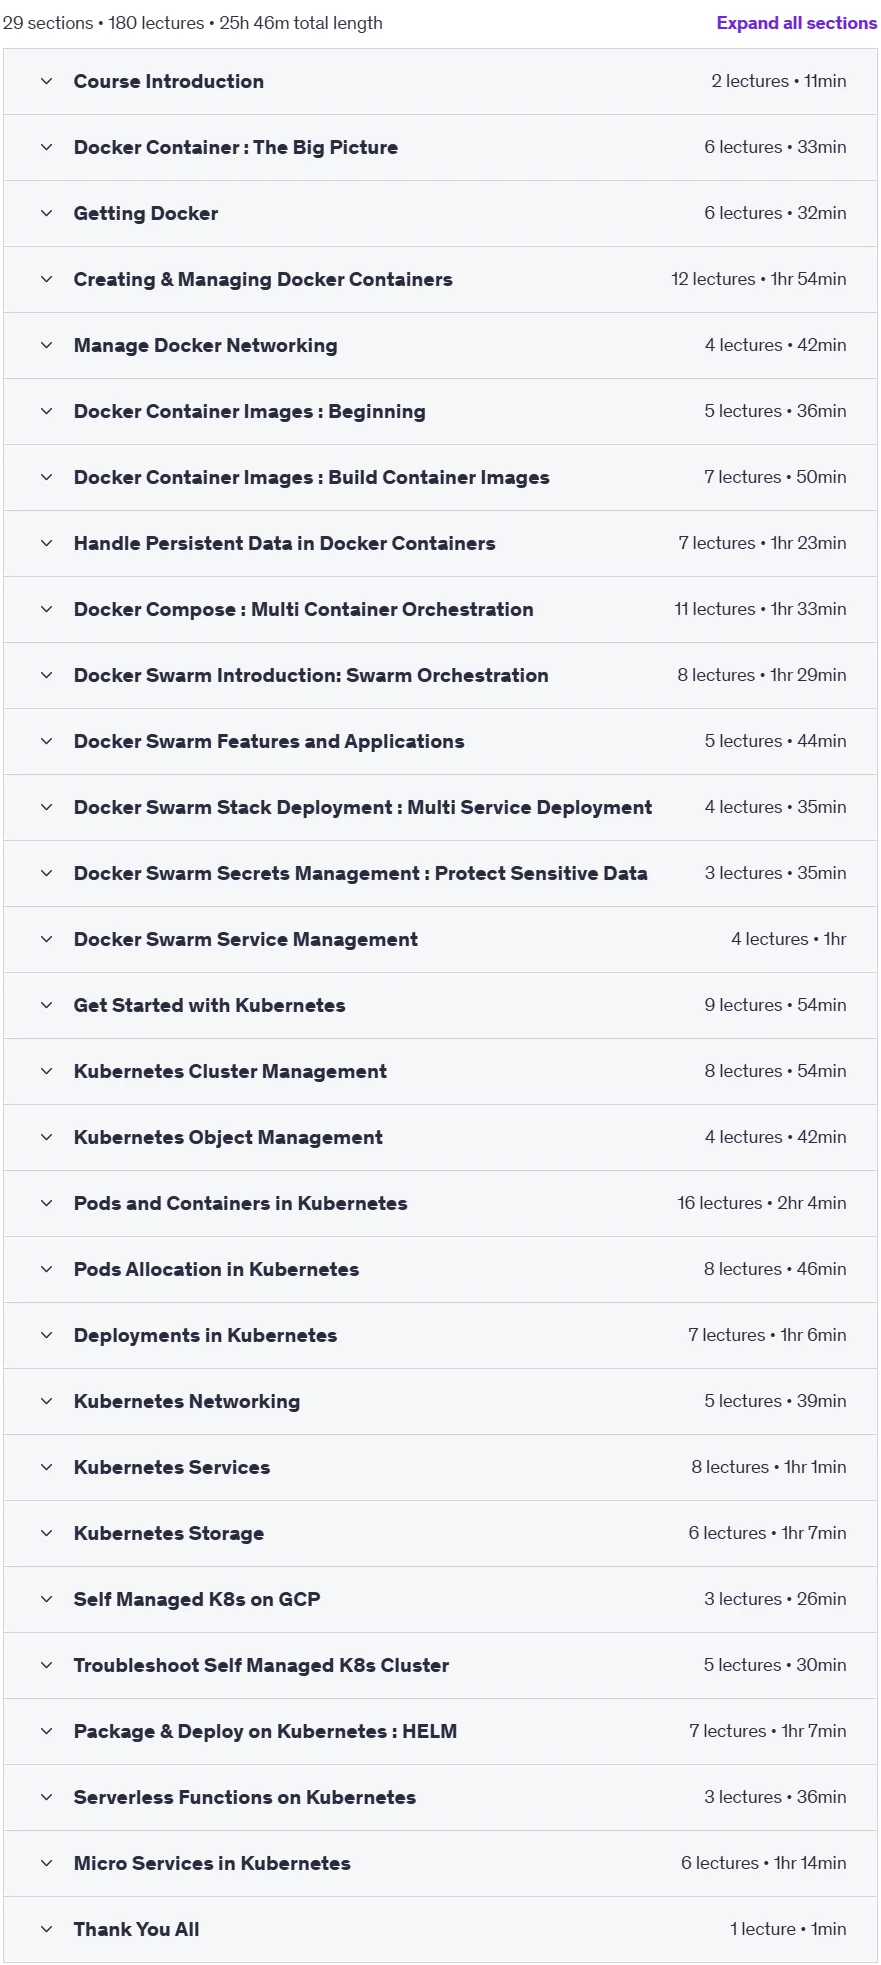Screen dimensions: 881x1965
Task: Expand Self Managed K8s on GCP section
Action: coord(440,1599)
